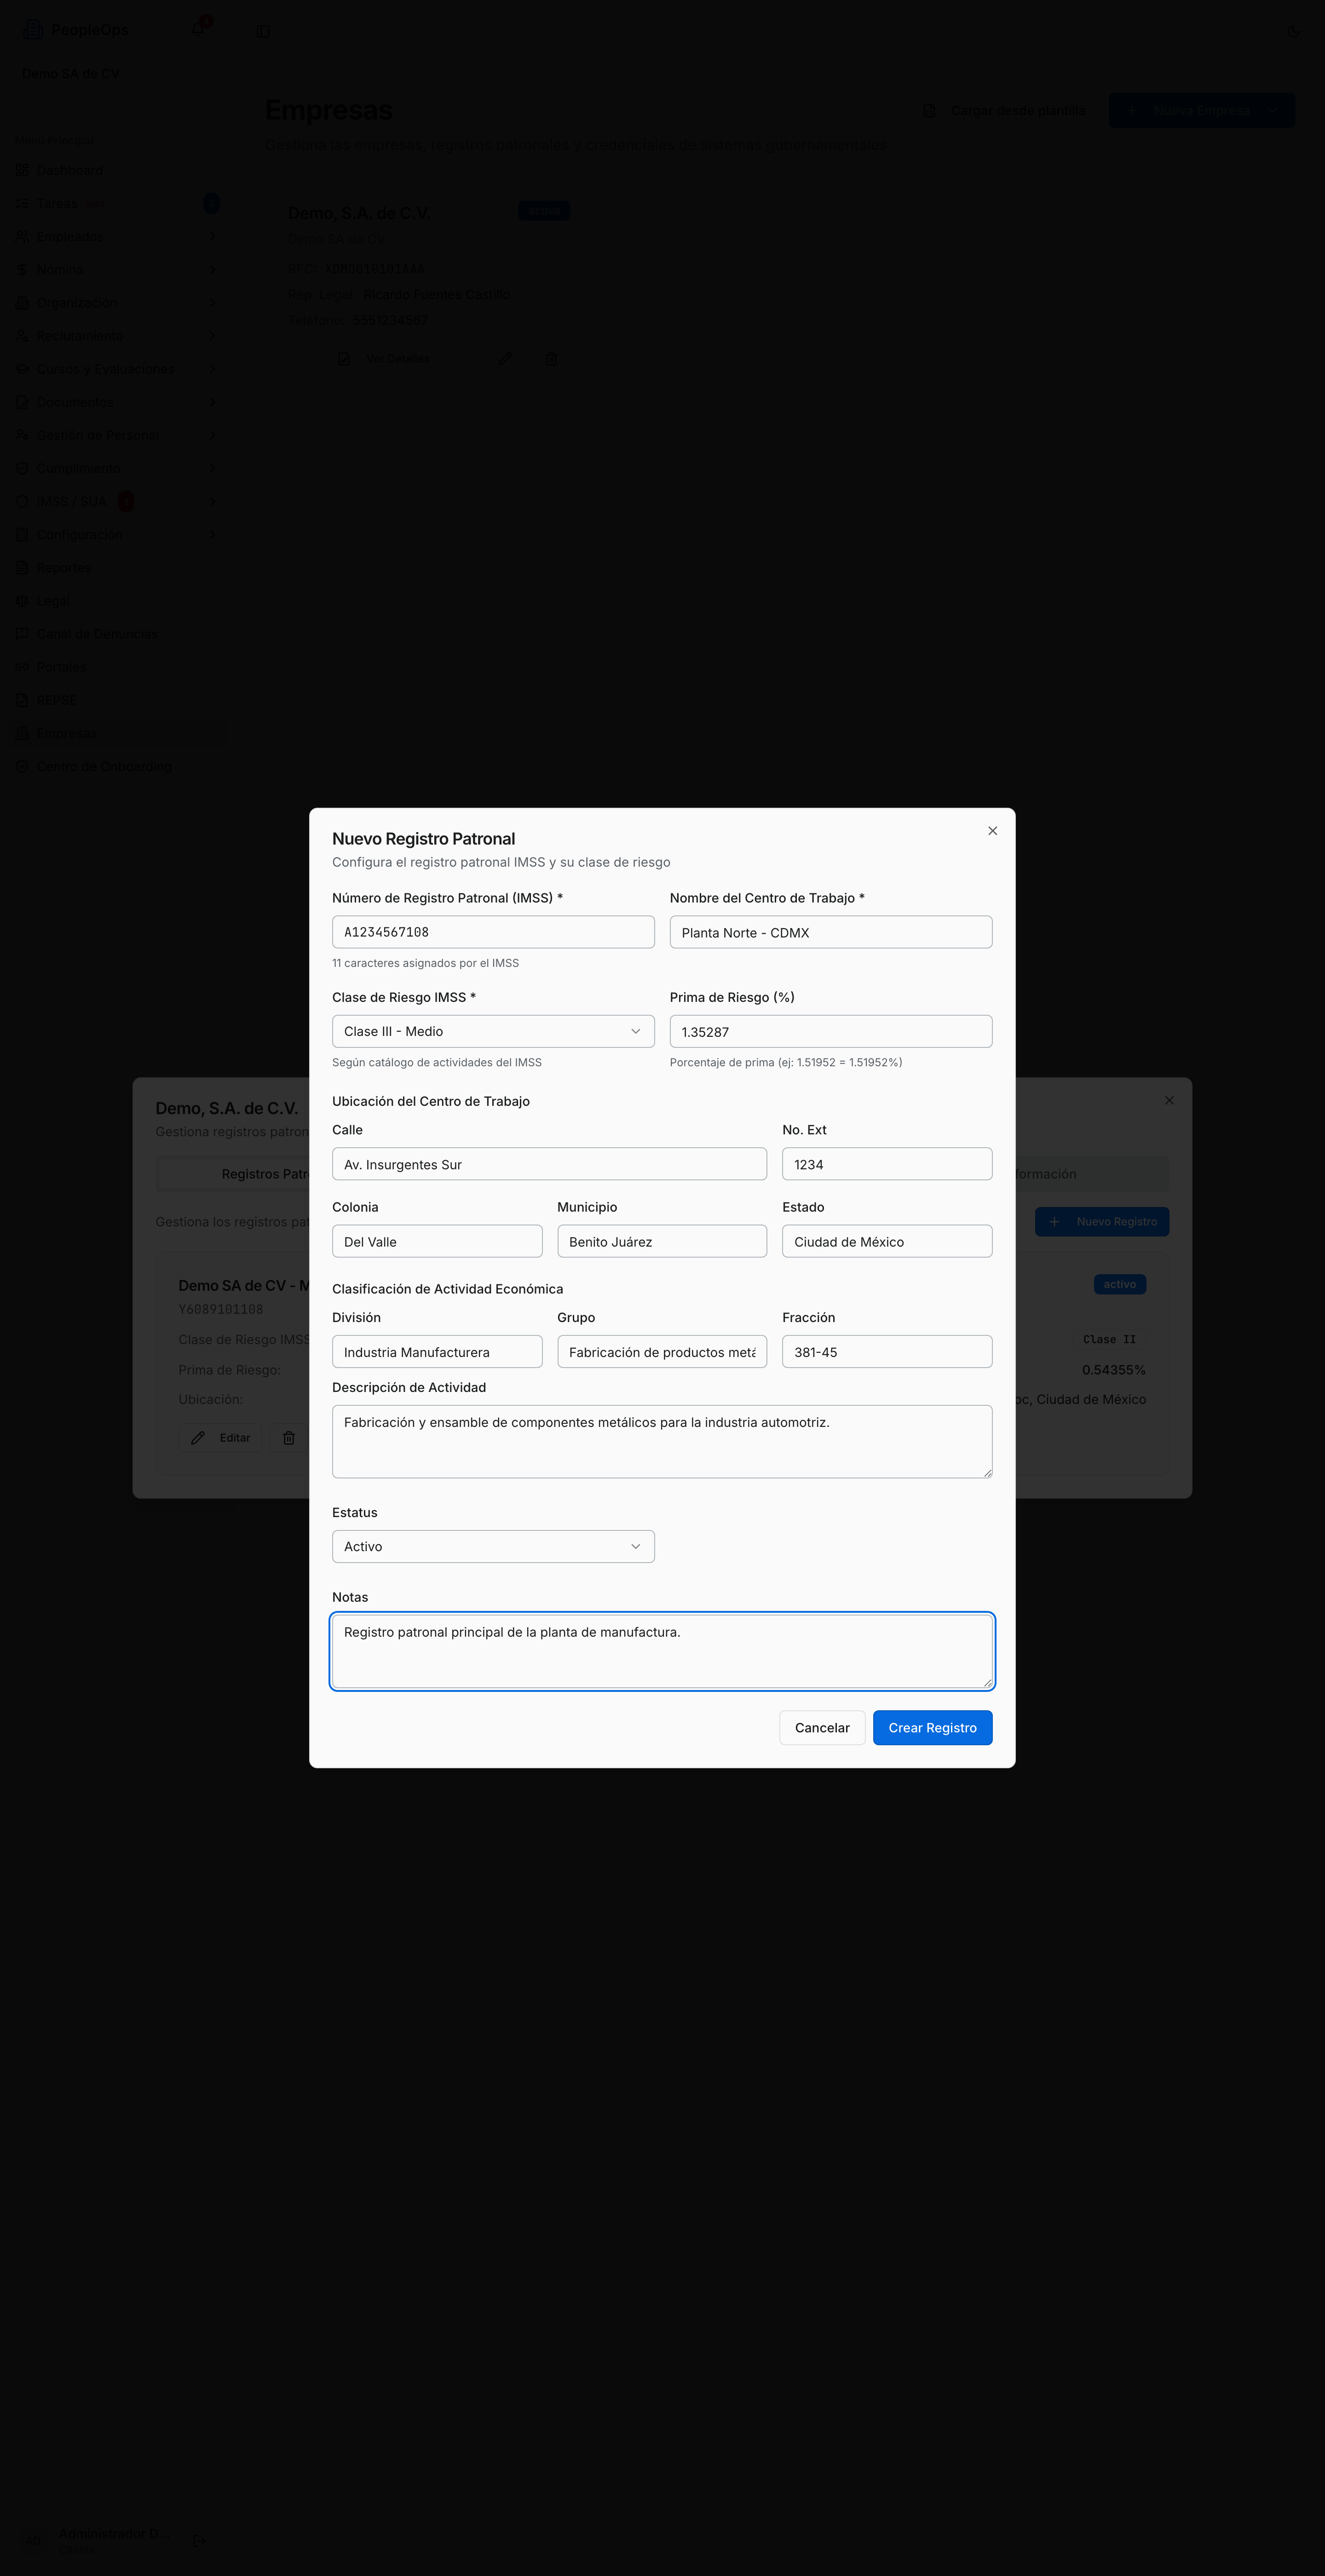The image size is (1325, 2576).
Task: Click the Crear Registro button
Action: 932,1728
